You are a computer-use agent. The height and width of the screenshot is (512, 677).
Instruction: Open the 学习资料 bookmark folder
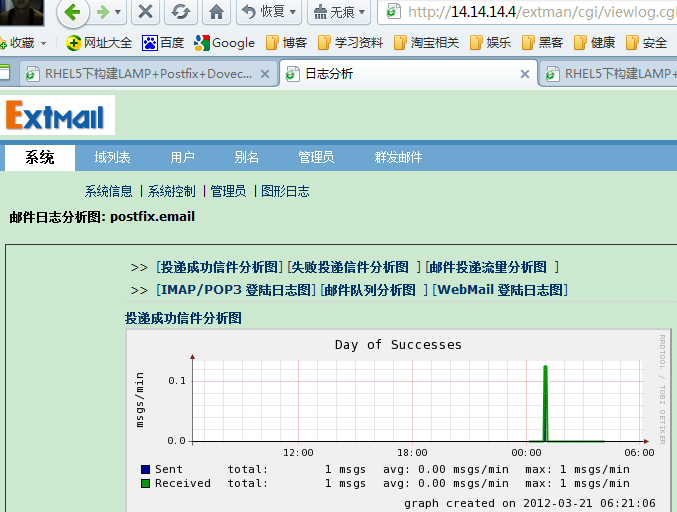350,43
